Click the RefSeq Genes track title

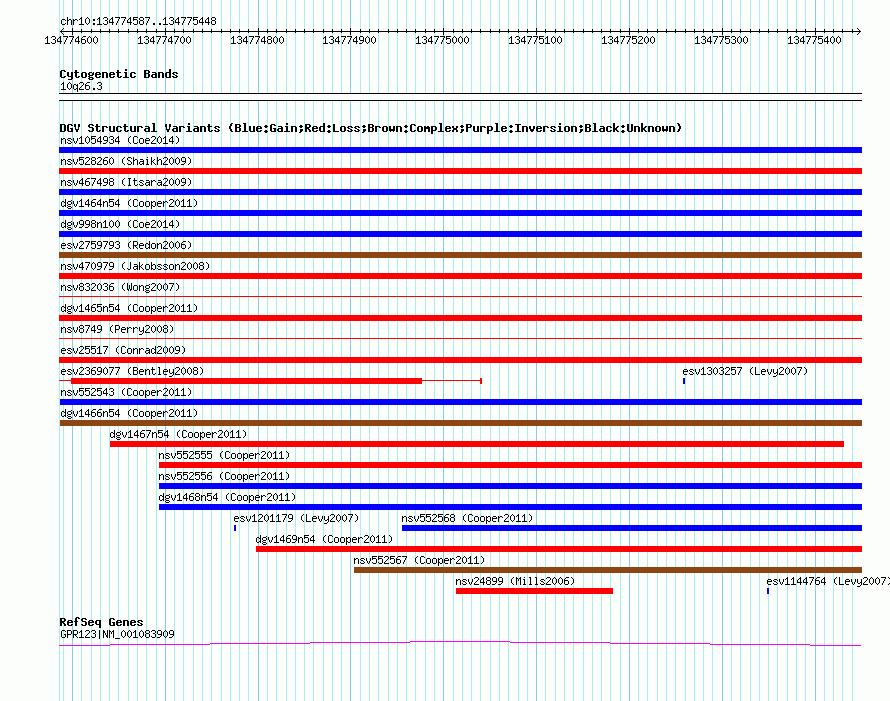point(101,622)
